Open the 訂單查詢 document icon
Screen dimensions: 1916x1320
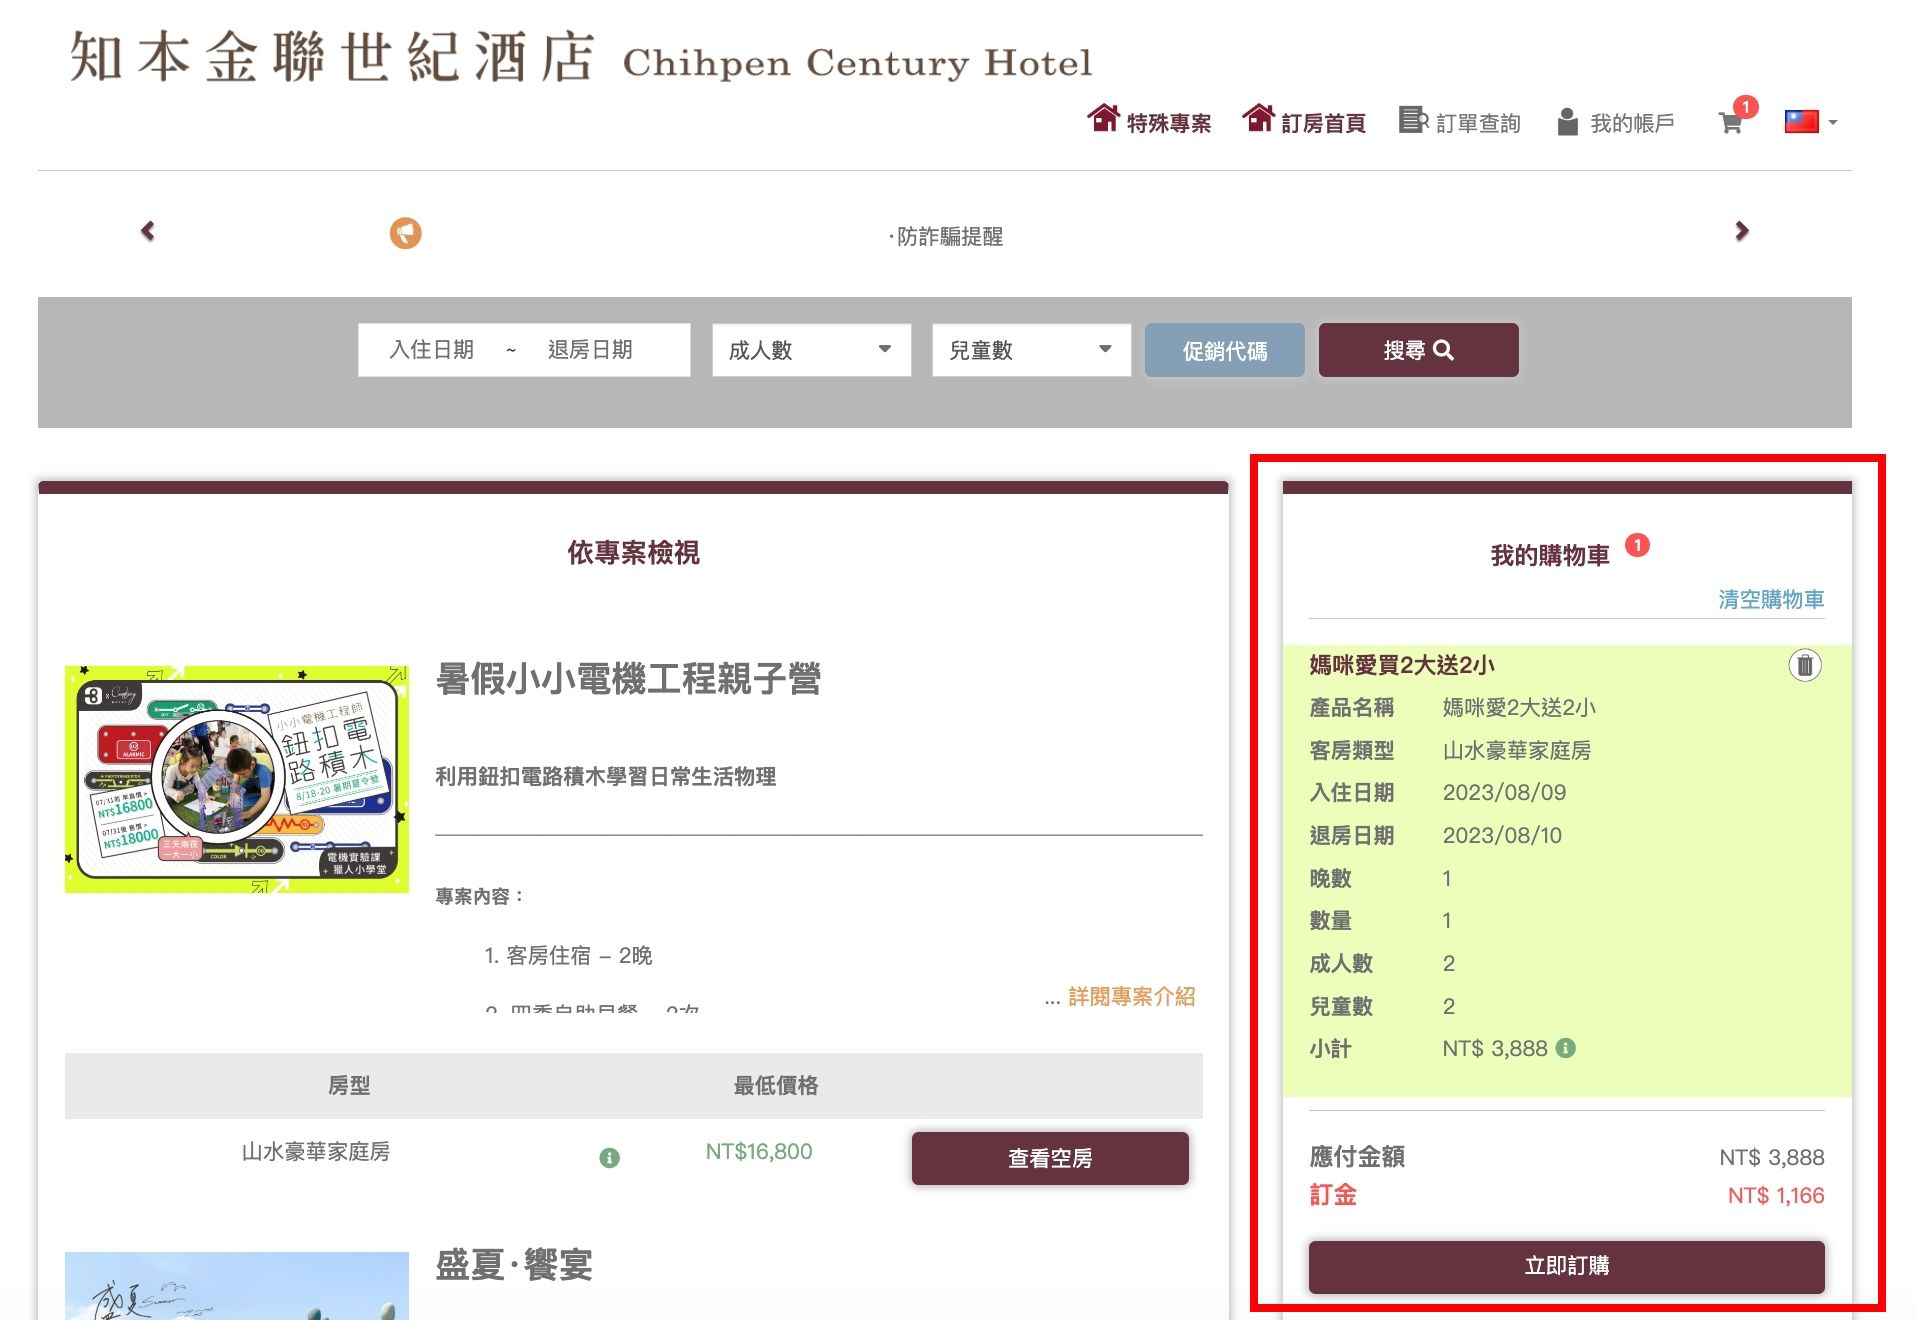tap(1413, 120)
